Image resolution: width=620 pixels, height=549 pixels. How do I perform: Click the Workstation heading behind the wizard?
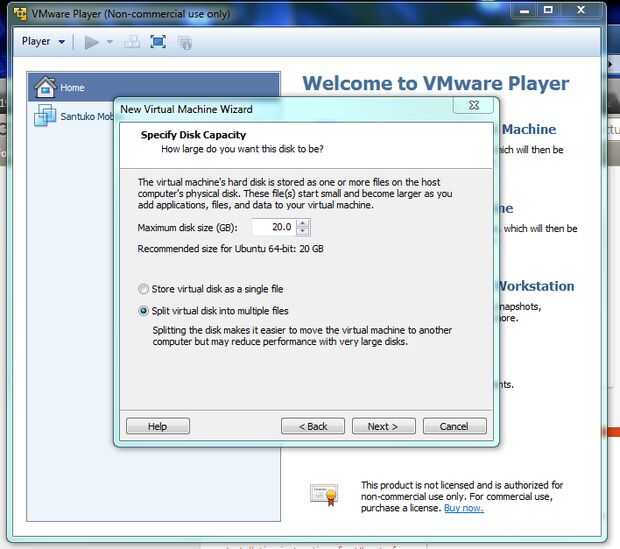click(536, 286)
